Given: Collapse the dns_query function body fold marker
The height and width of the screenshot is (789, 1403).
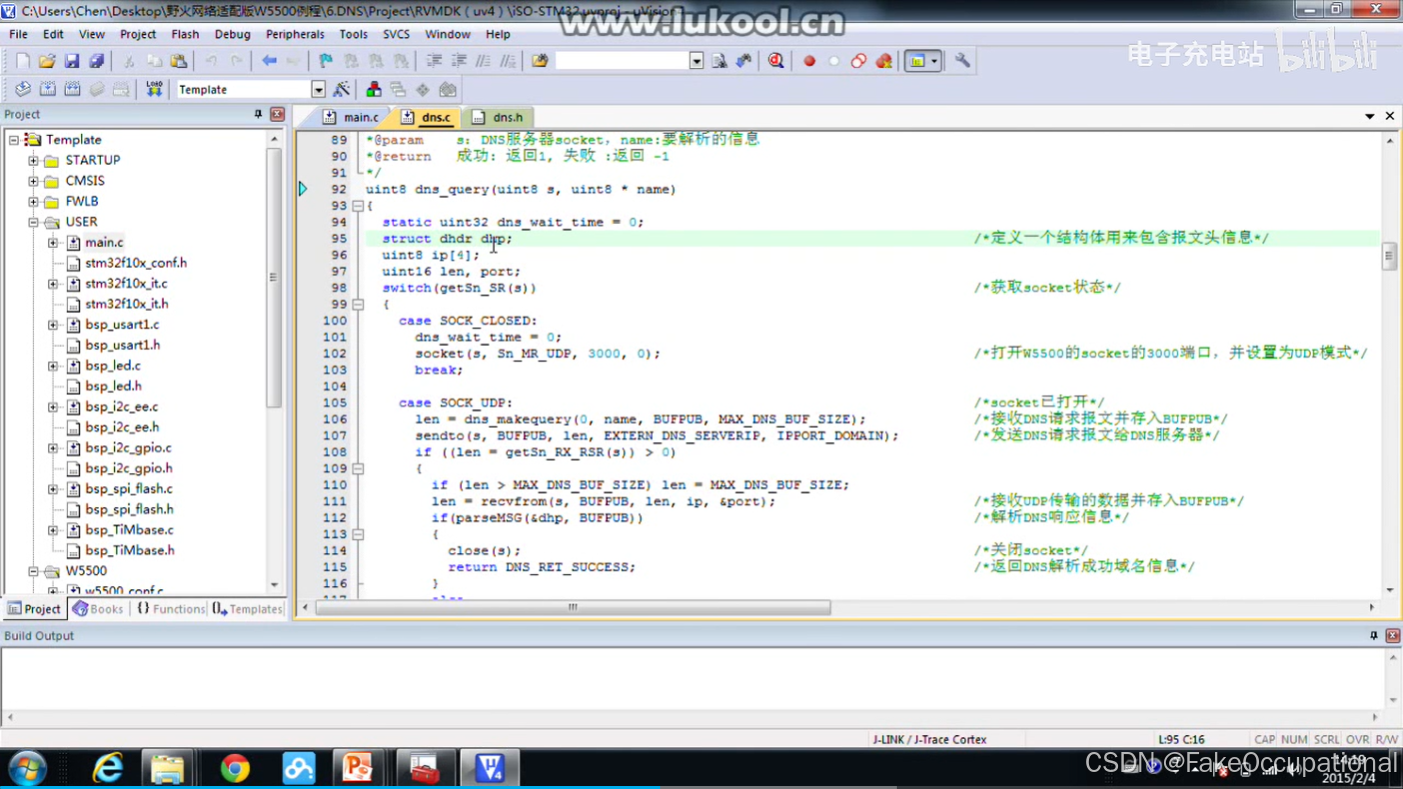Looking at the screenshot, I should (x=358, y=206).
